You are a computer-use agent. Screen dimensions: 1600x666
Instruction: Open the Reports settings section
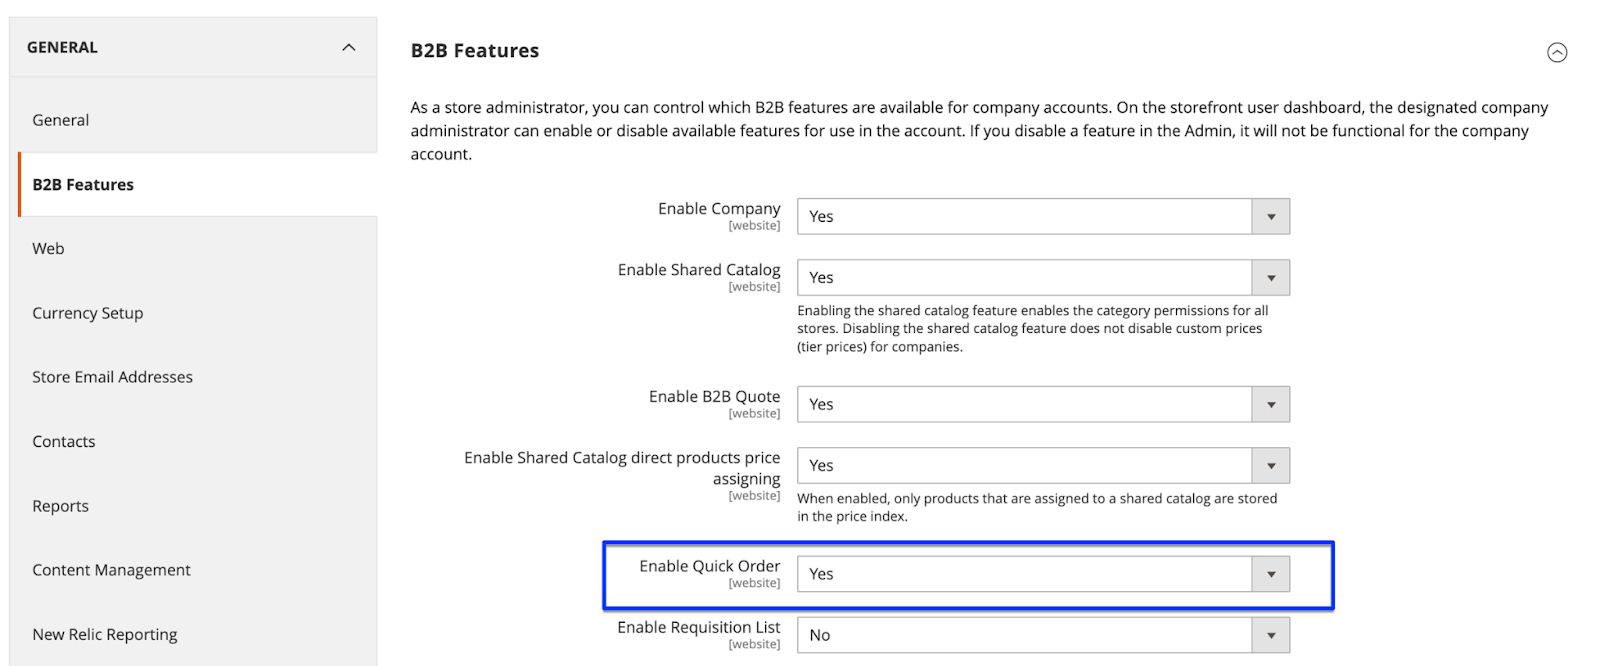click(x=61, y=505)
